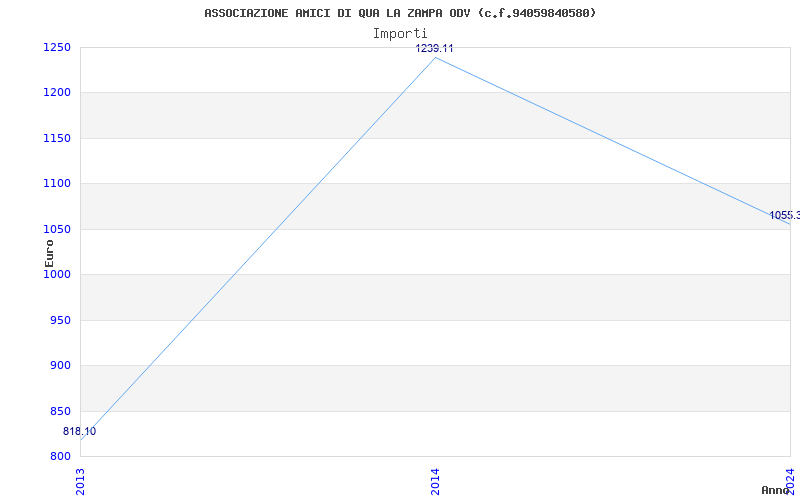Click the 1150 y-axis tick label
The image size is (800, 500).
click(x=57, y=138)
